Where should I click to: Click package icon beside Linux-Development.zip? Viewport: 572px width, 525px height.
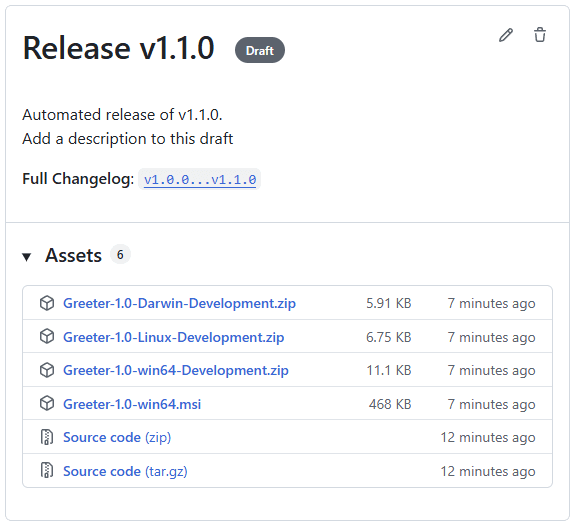[47, 336]
